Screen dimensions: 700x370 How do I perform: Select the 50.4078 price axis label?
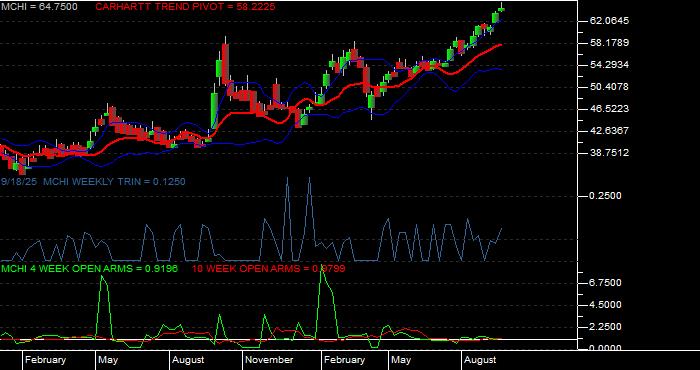(x=608, y=87)
